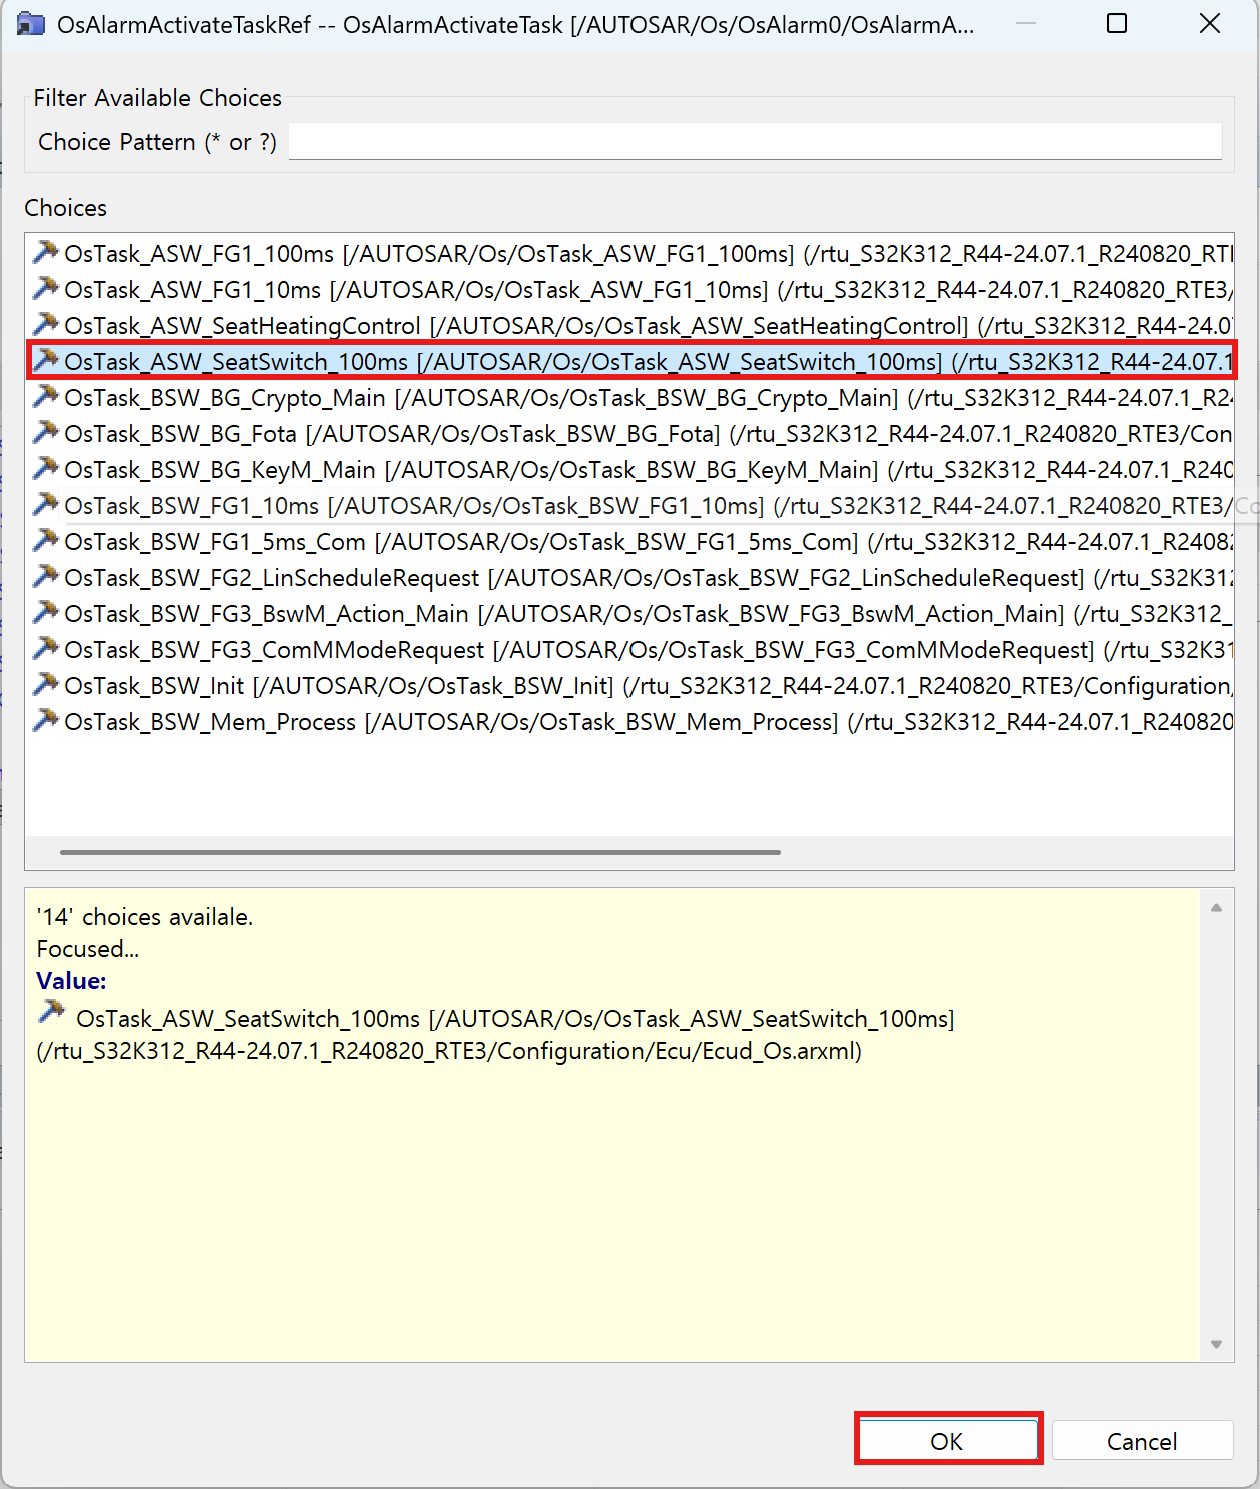Viewport: 1260px width, 1489px height.
Task: Select OsTask_ASW_SeatHeatingControl choice
Action: pyautogui.click(x=630, y=325)
